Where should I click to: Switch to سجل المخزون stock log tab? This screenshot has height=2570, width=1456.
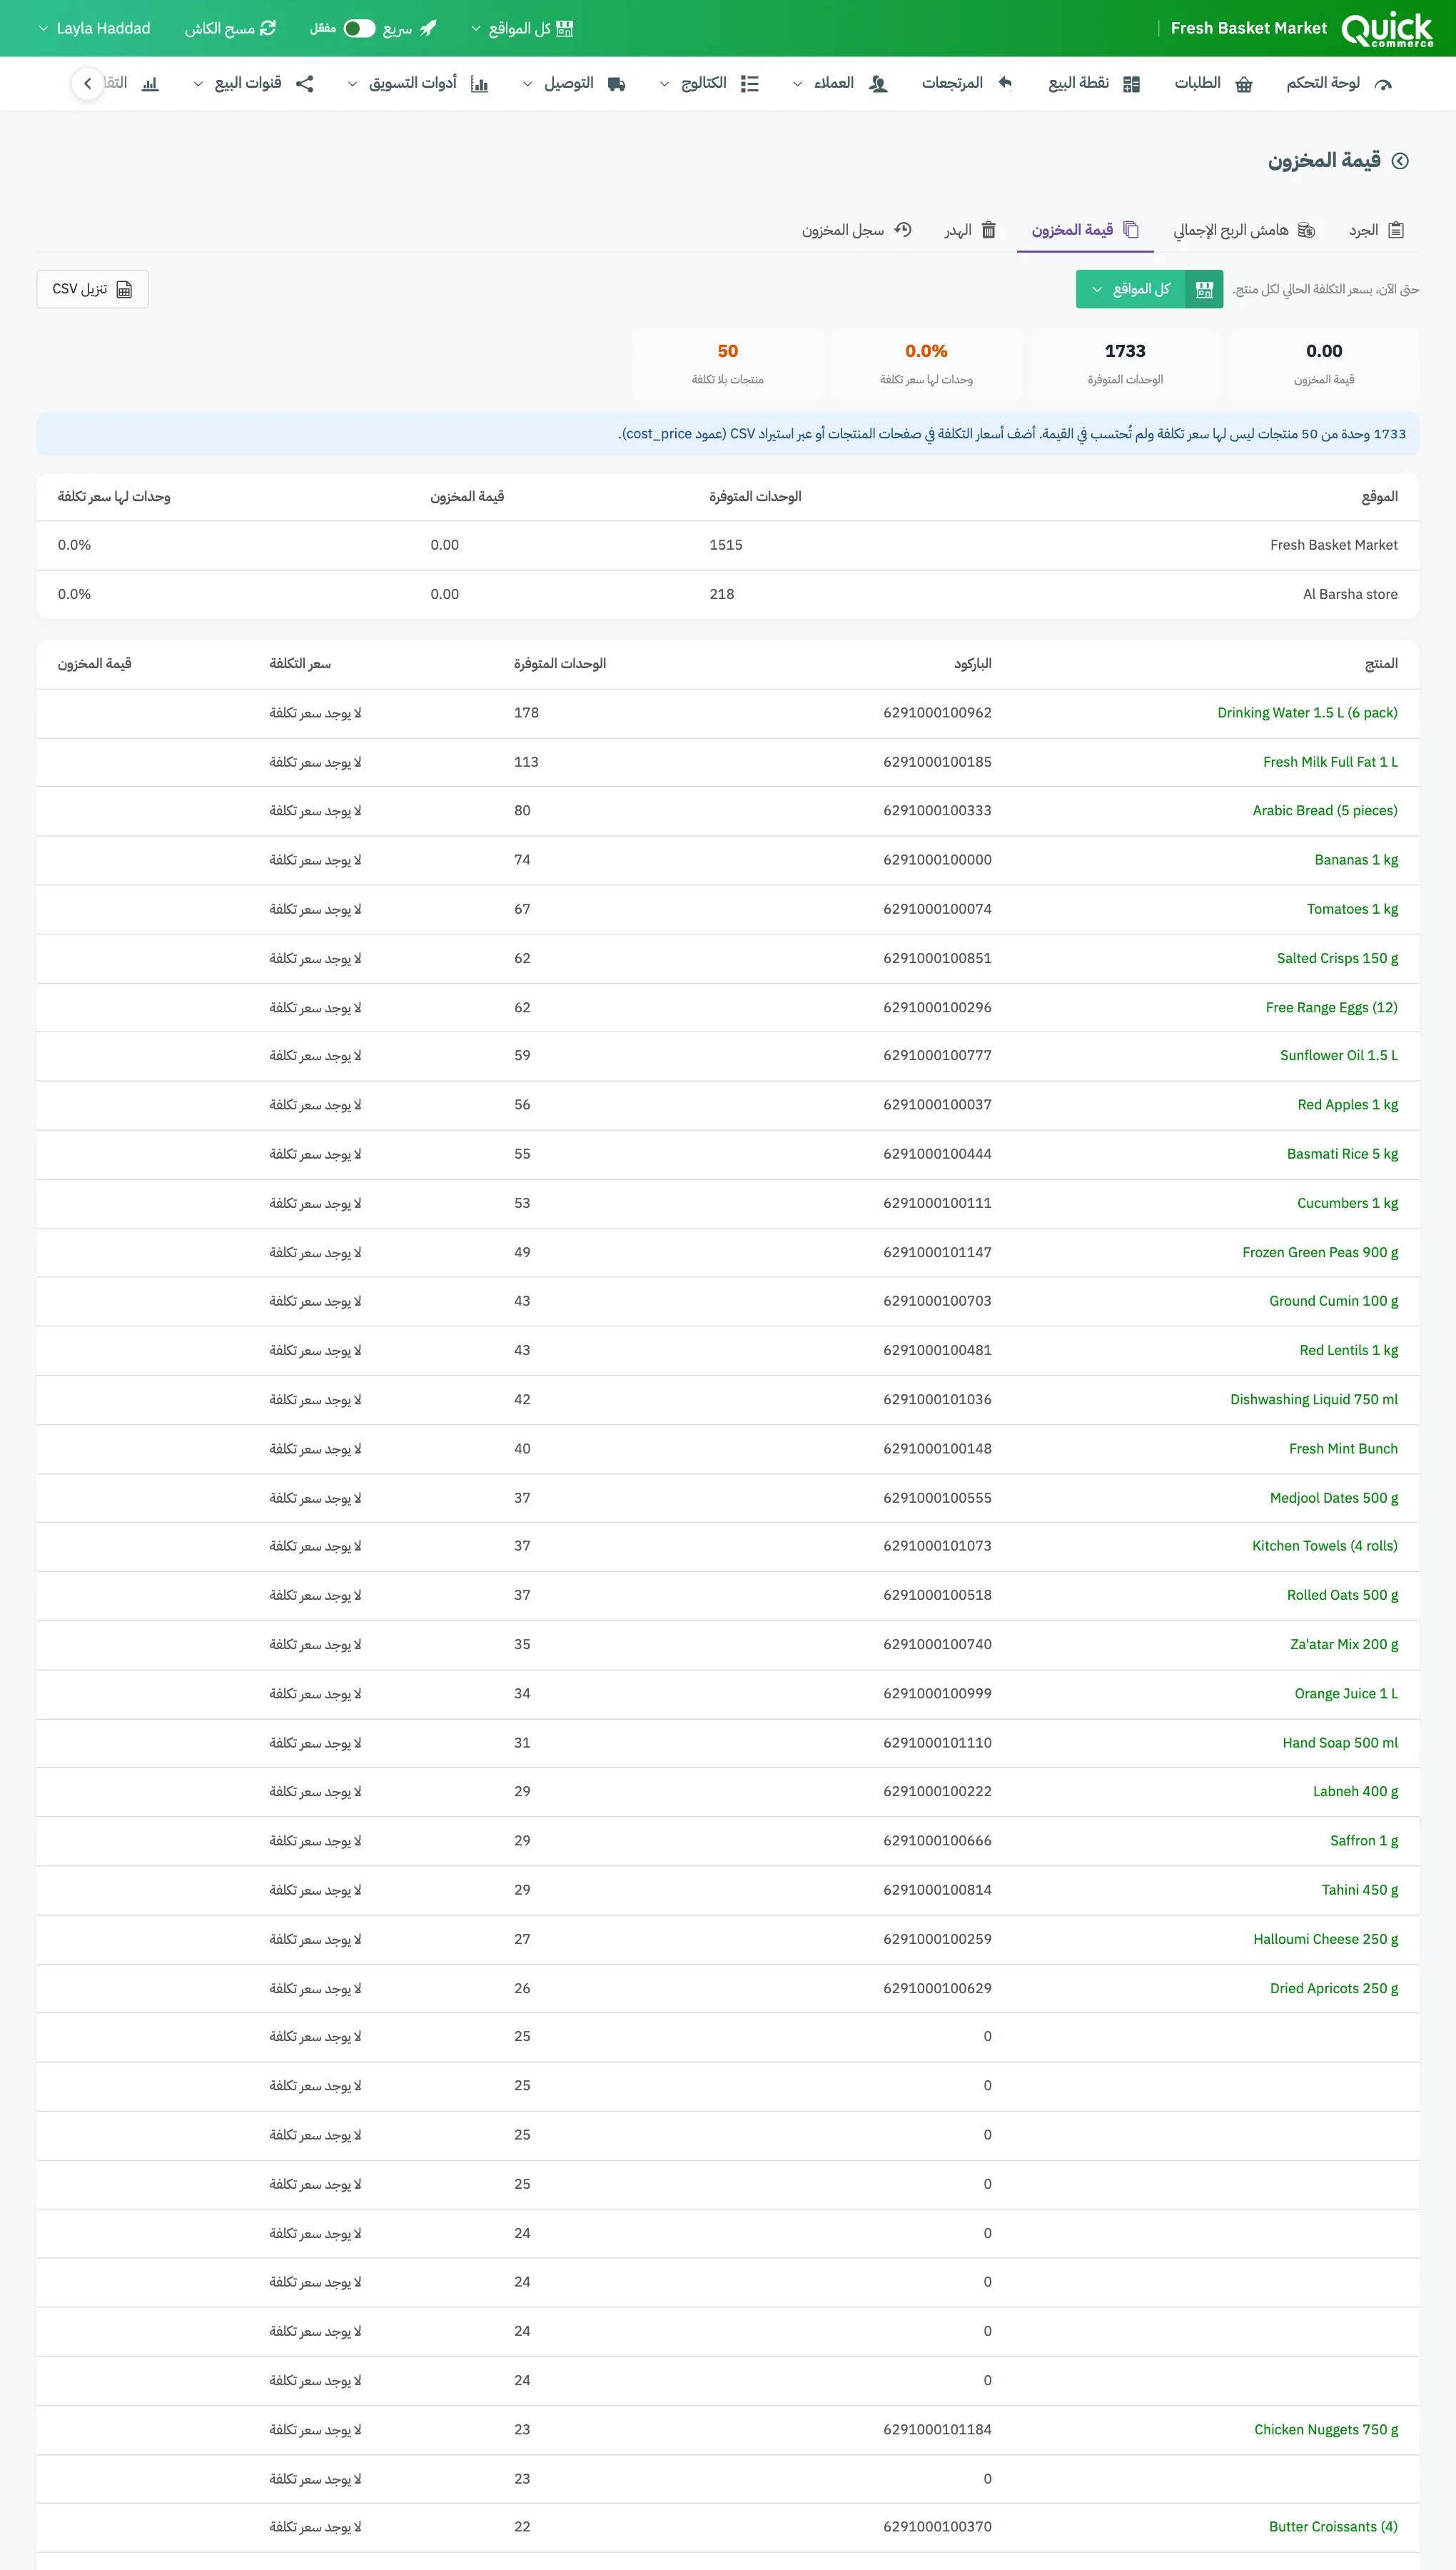pyautogui.click(x=856, y=230)
